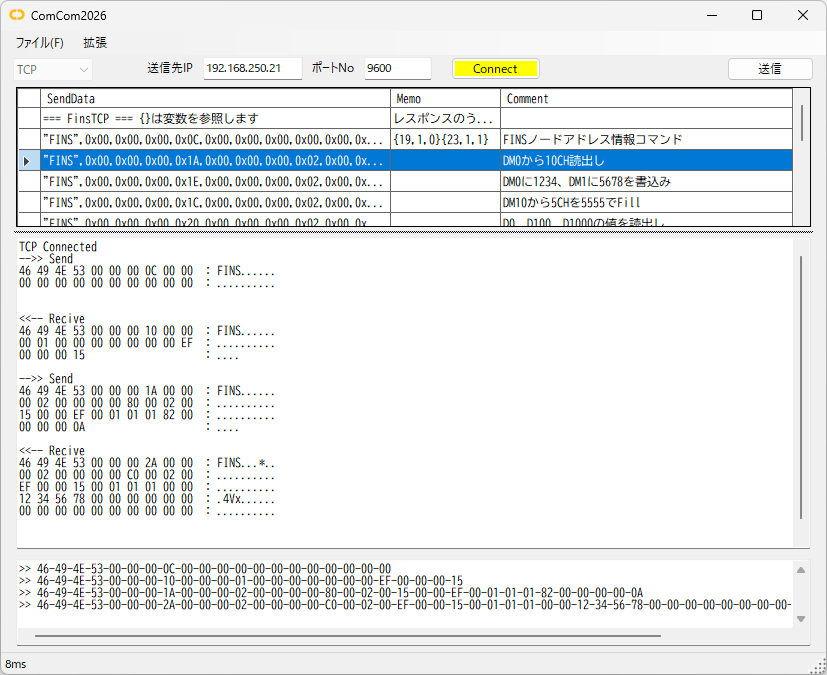Click the yellow Connect button
827x675 pixels.
coord(495,69)
